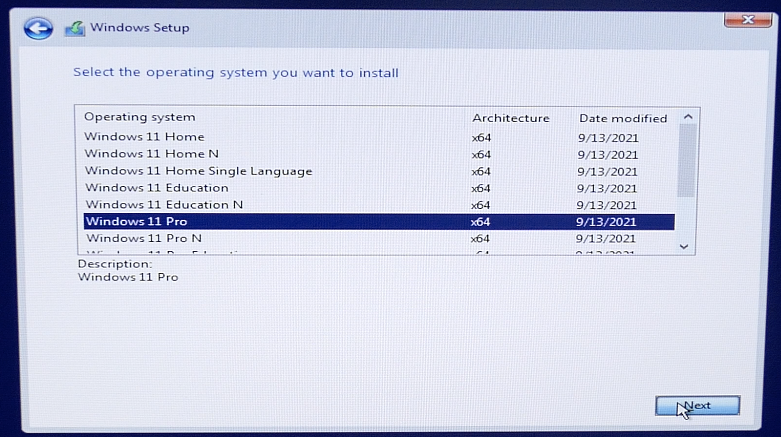Go back with the blue arrow button
This screenshot has width=781, height=437.
(38, 28)
